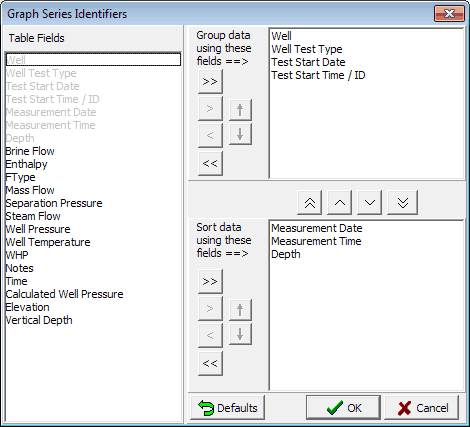Restore settings with the Defaults button

point(228,408)
